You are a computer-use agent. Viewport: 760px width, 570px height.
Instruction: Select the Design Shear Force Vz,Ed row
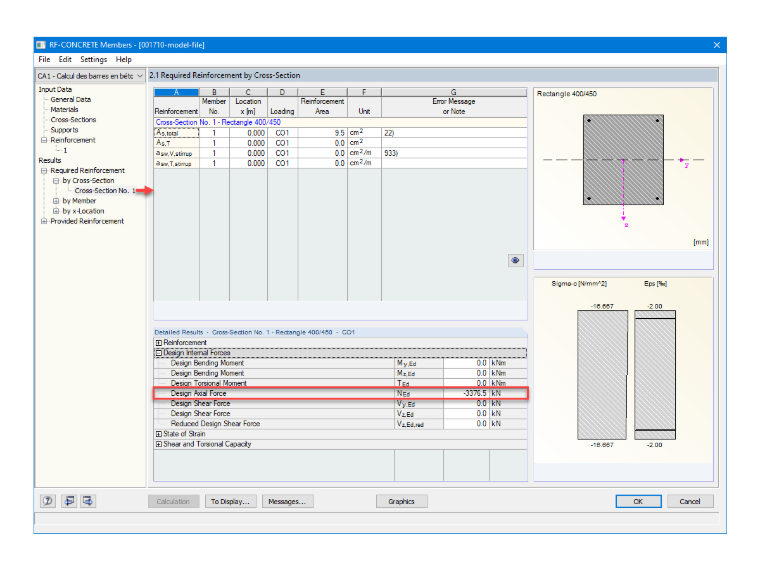[340, 414]
